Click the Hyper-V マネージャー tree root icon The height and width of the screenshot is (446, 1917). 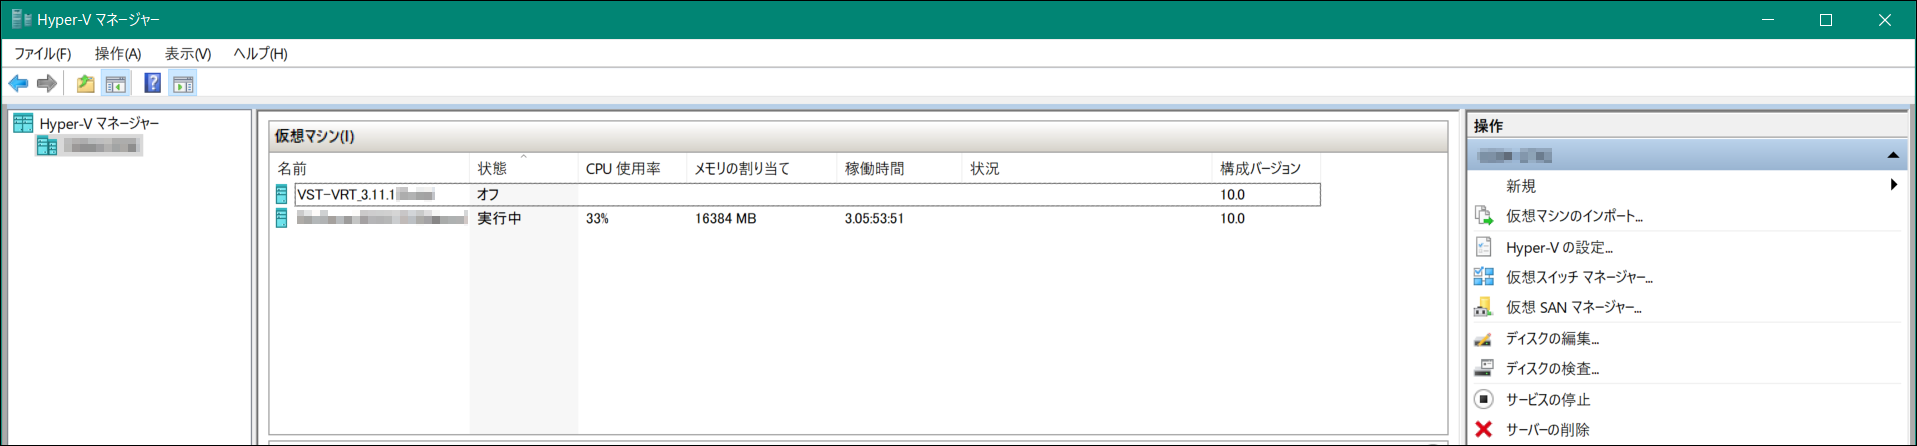coord(23,123)
